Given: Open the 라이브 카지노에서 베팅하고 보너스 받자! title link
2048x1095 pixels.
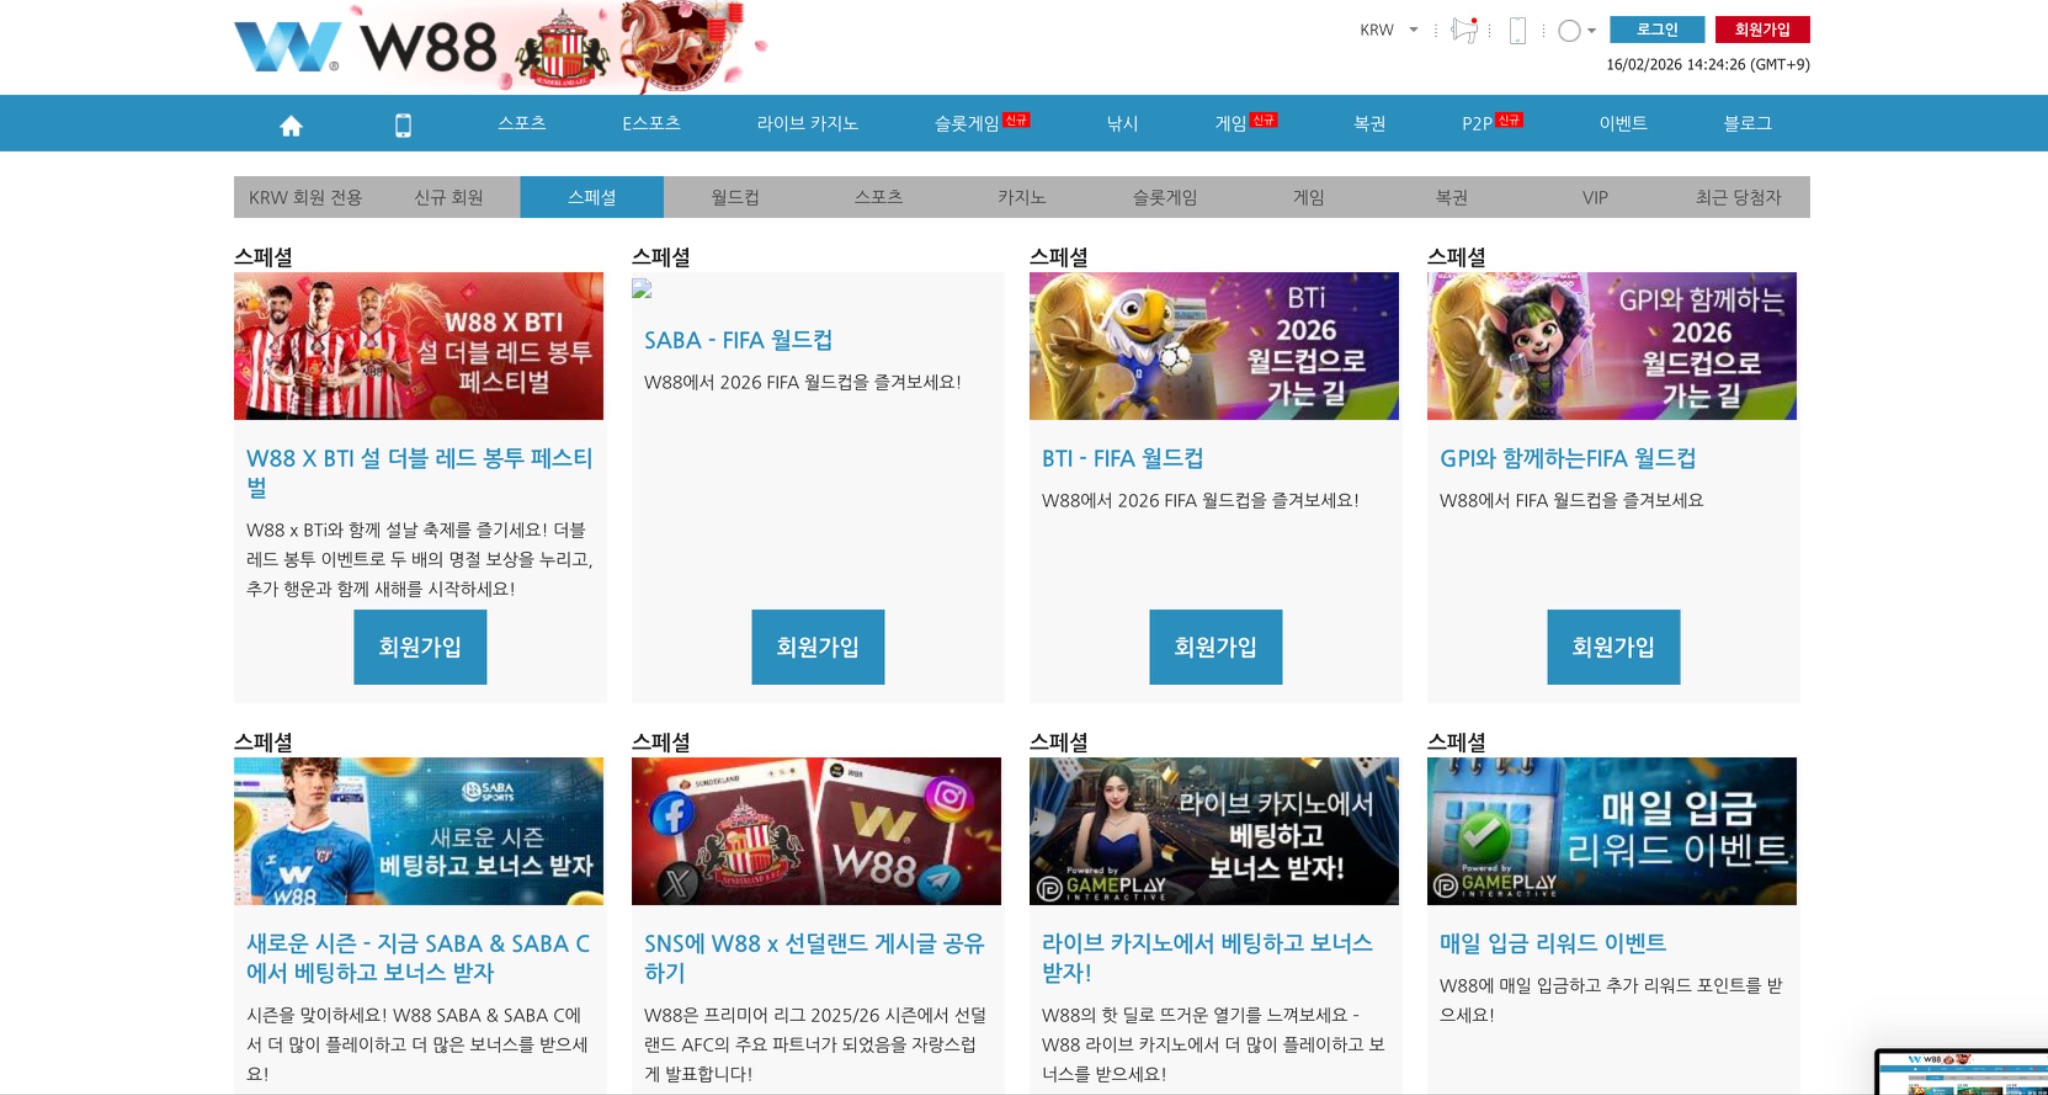Looking at the screenshot, I should (x=1207, y=958).
